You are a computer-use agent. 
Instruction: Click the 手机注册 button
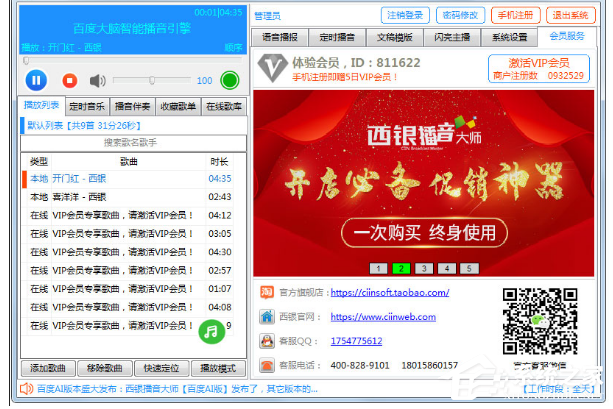[515, 15]
